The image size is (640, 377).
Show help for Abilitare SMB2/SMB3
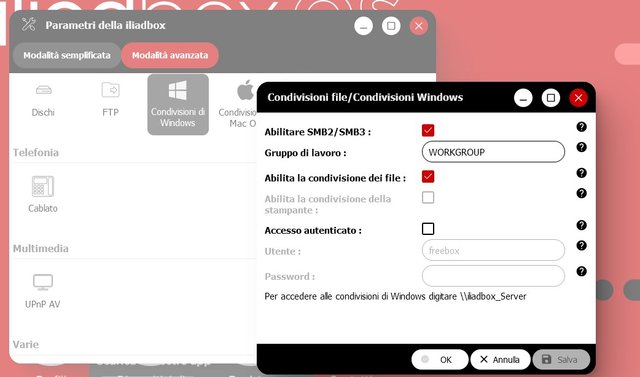pyautogui.click(x=581, y=127)
